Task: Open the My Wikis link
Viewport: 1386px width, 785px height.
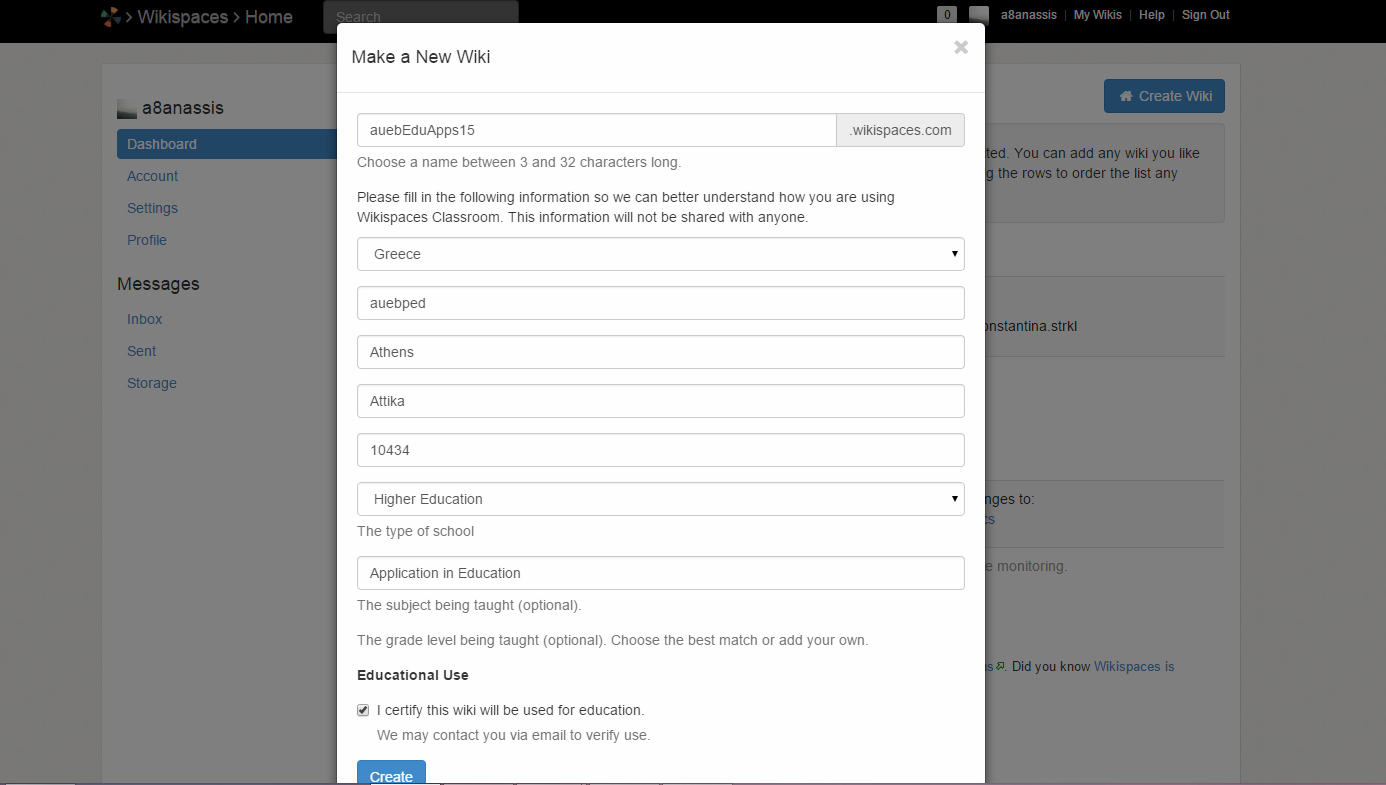Action: [1098, 15]
